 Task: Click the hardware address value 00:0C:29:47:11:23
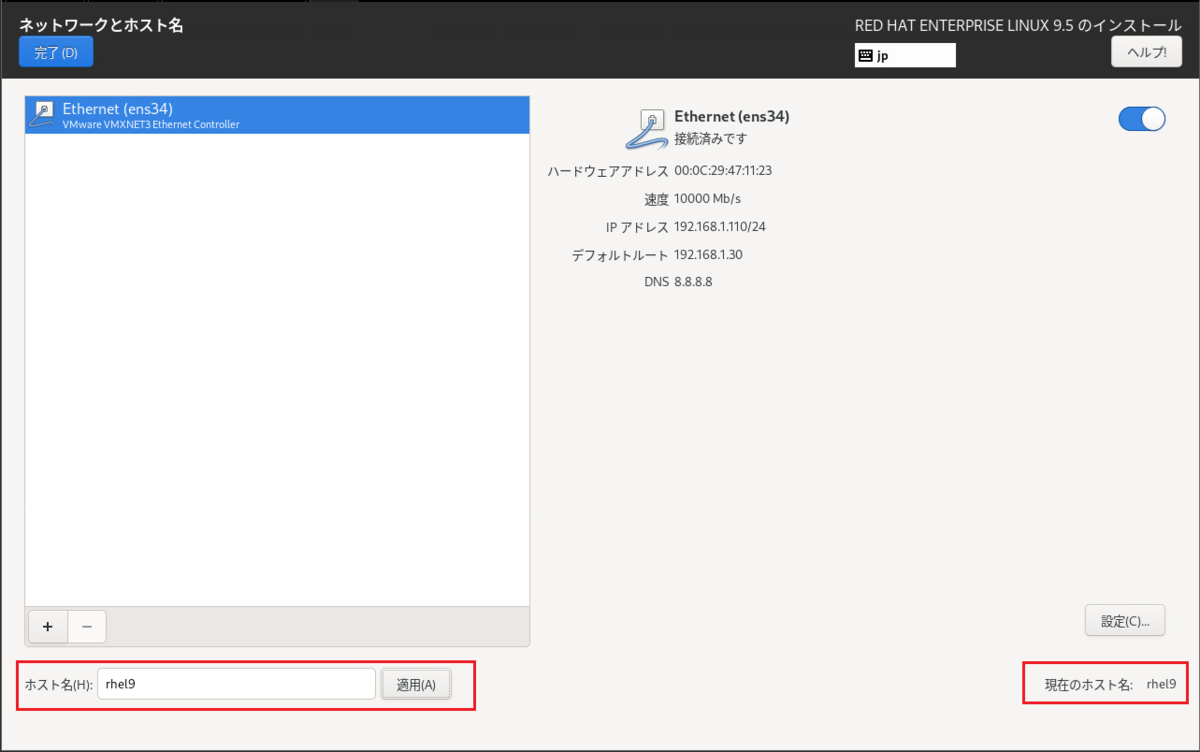coord(723,171)
